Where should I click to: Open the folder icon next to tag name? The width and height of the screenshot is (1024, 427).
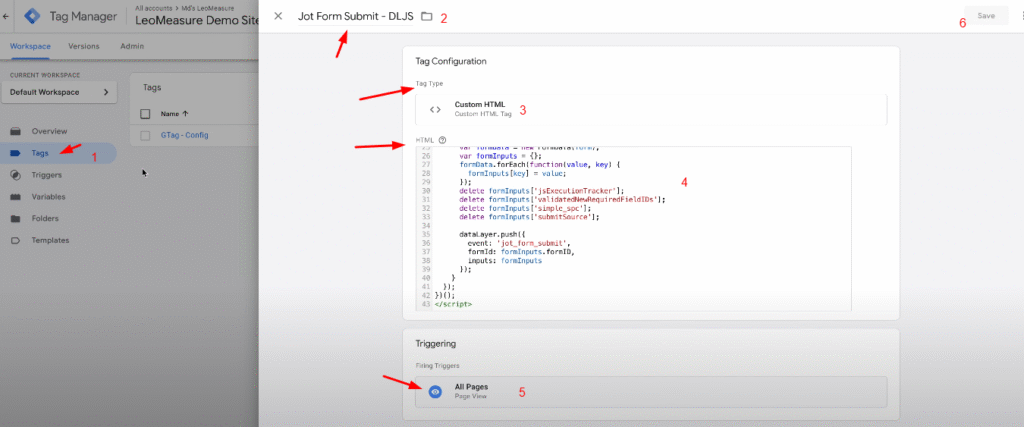(x=426, y=16)
